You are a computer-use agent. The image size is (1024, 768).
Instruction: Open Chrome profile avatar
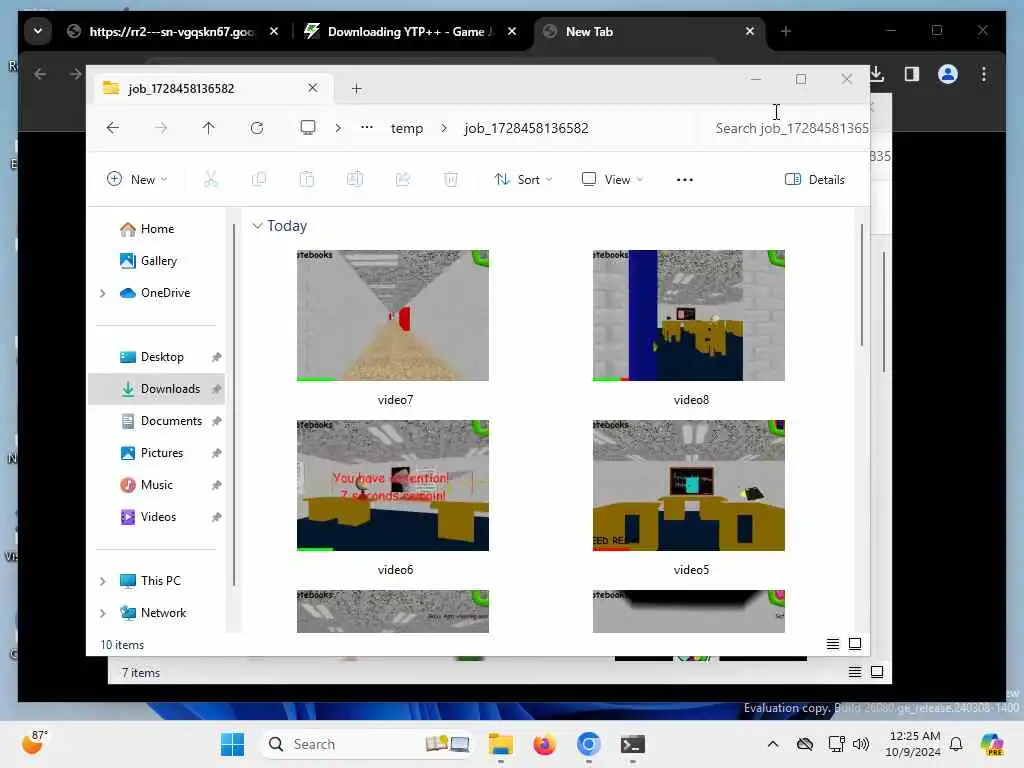[948, 74]
